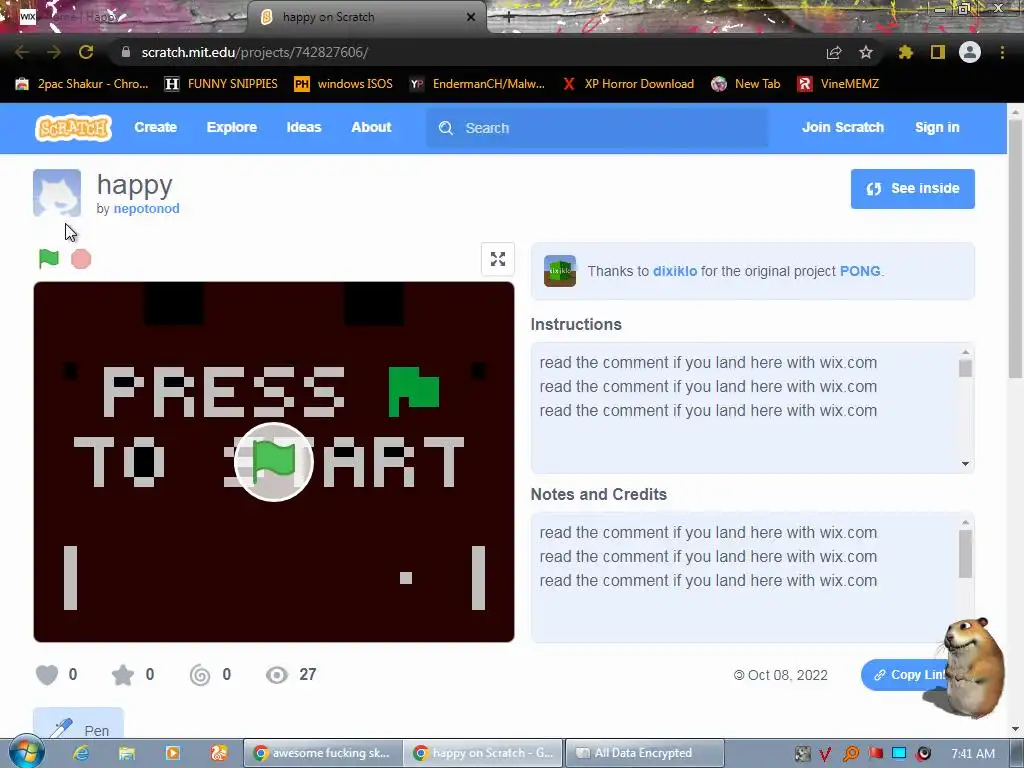Click the Pen extension chip

pos(78,724)
